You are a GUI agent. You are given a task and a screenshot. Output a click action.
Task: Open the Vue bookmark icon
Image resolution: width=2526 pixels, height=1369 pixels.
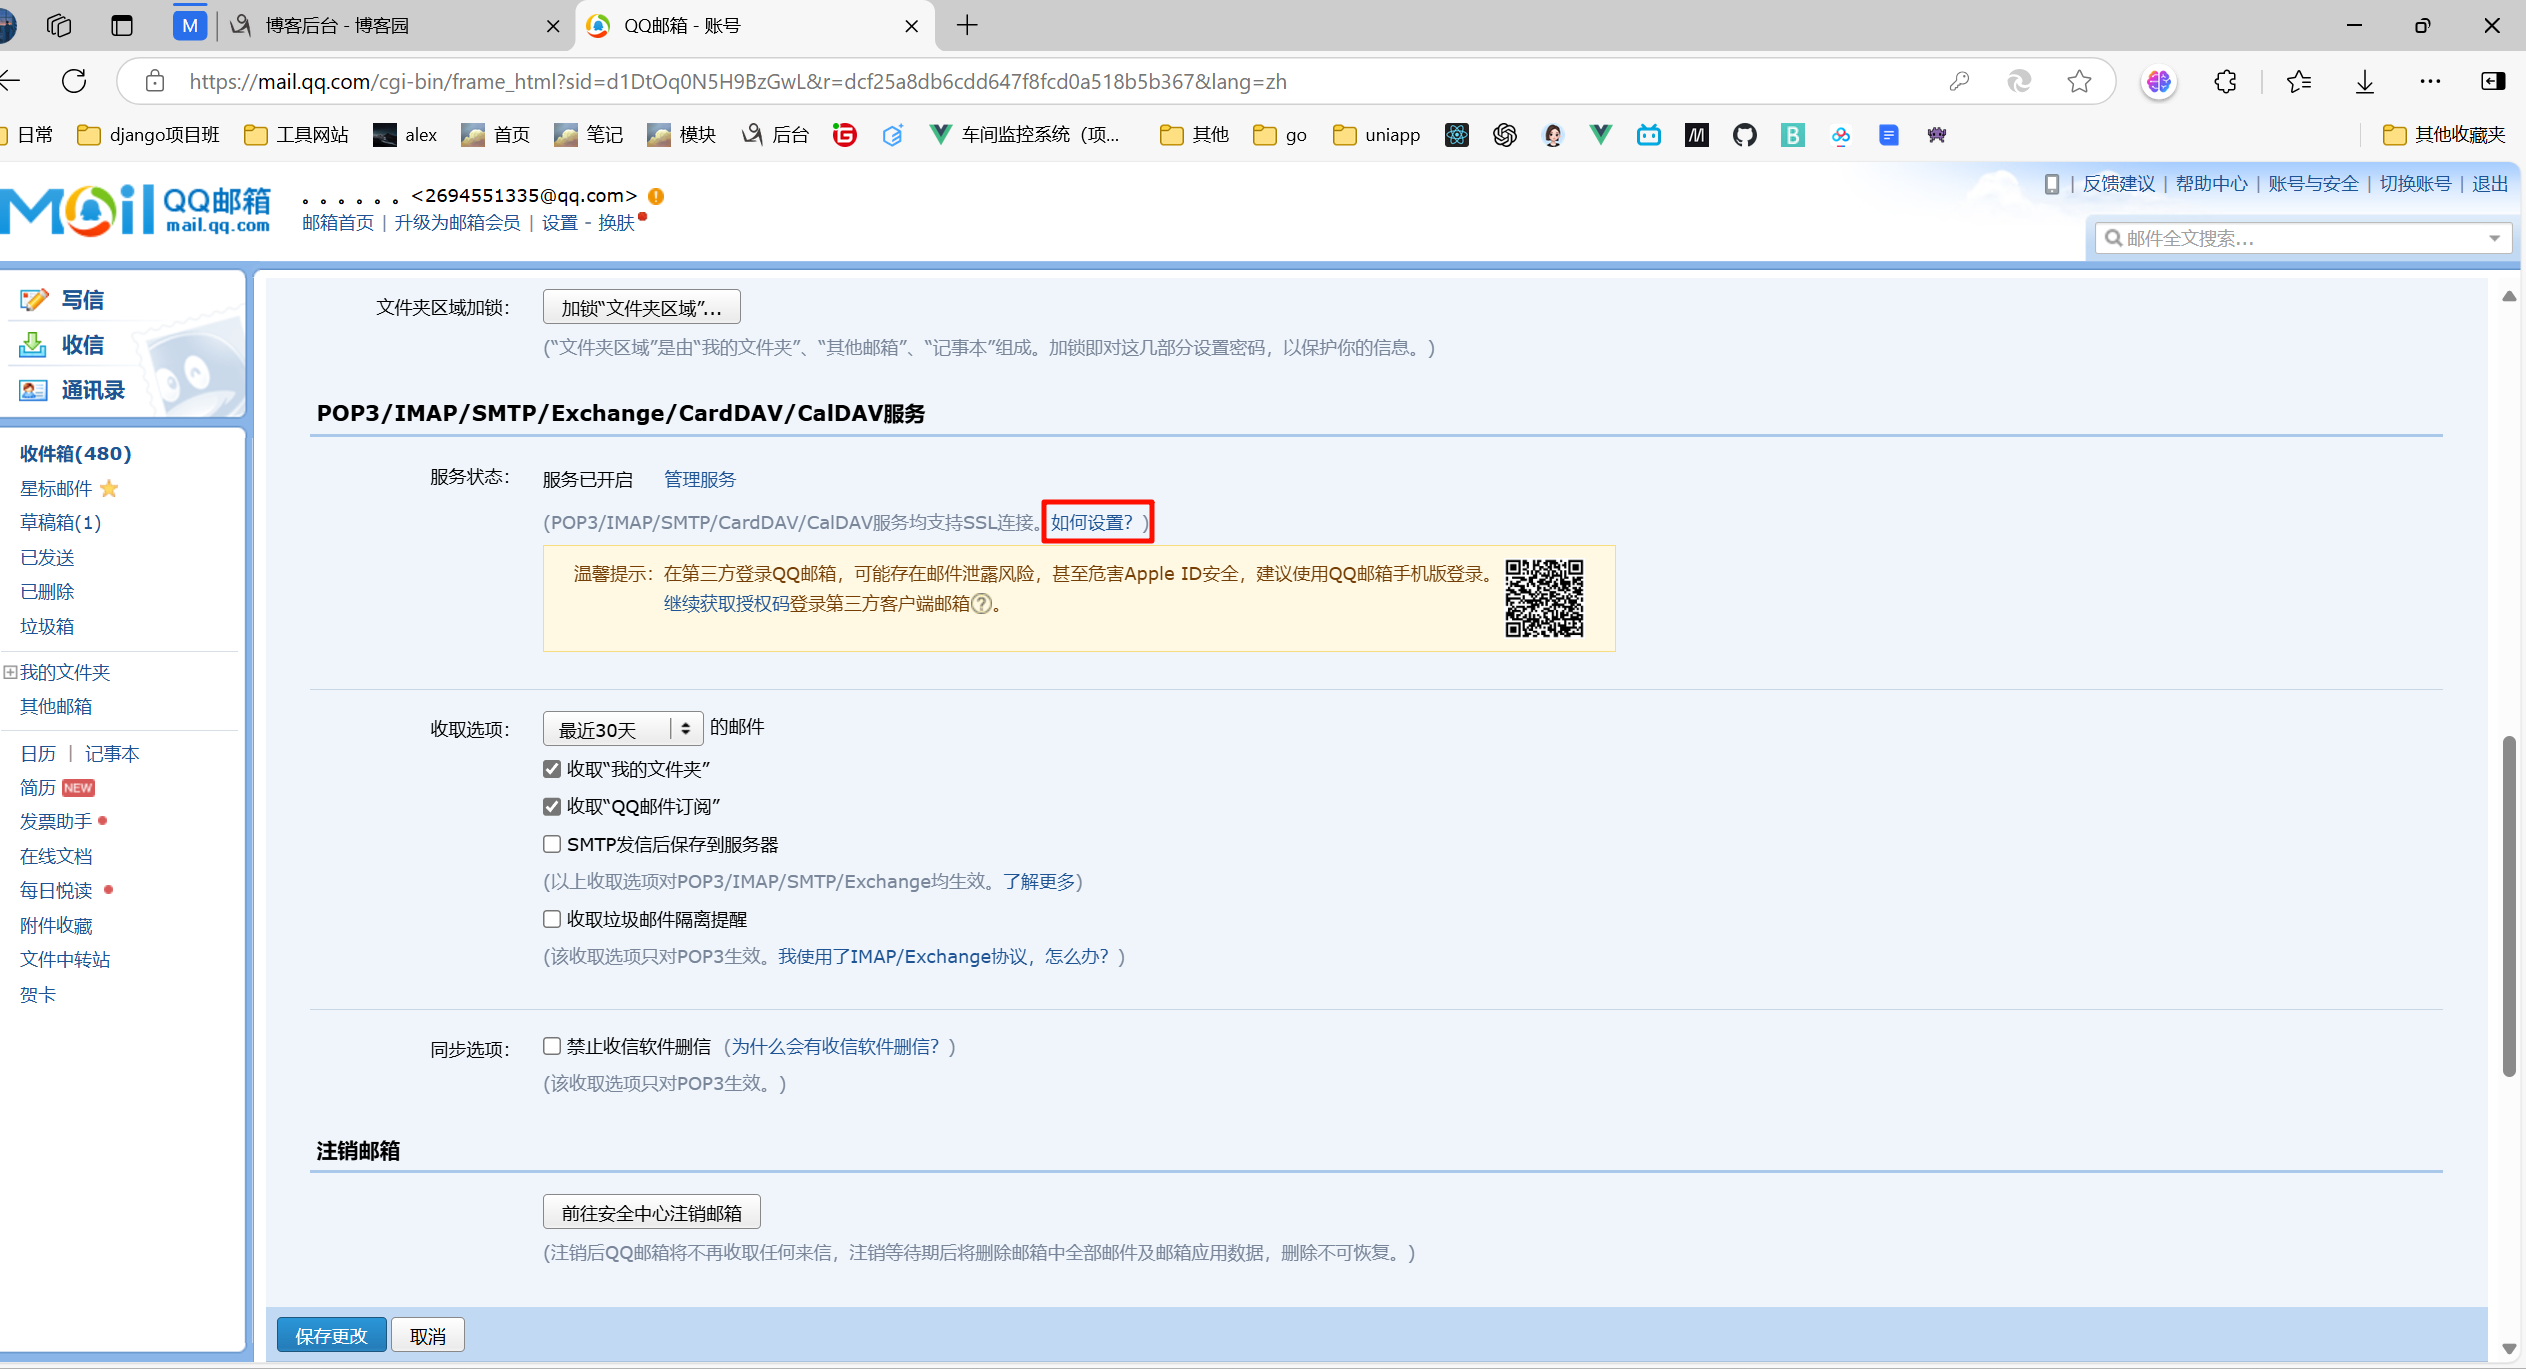pyautogui.click(x=1599, y=135)
